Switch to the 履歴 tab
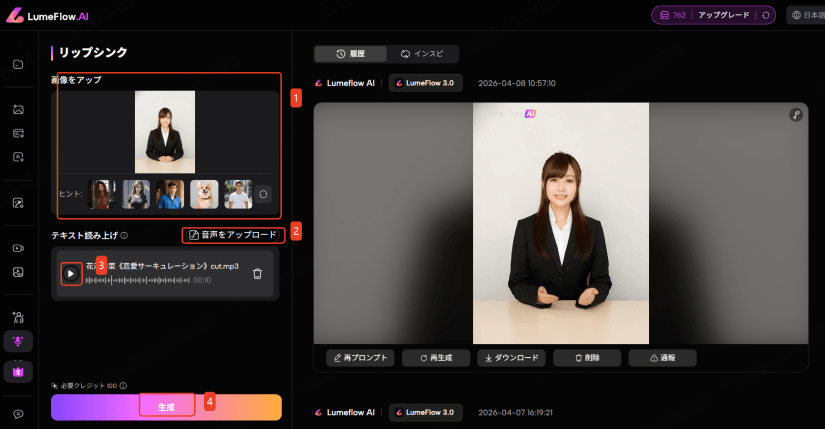Screen dimensions: 825x429 point(350,54)
